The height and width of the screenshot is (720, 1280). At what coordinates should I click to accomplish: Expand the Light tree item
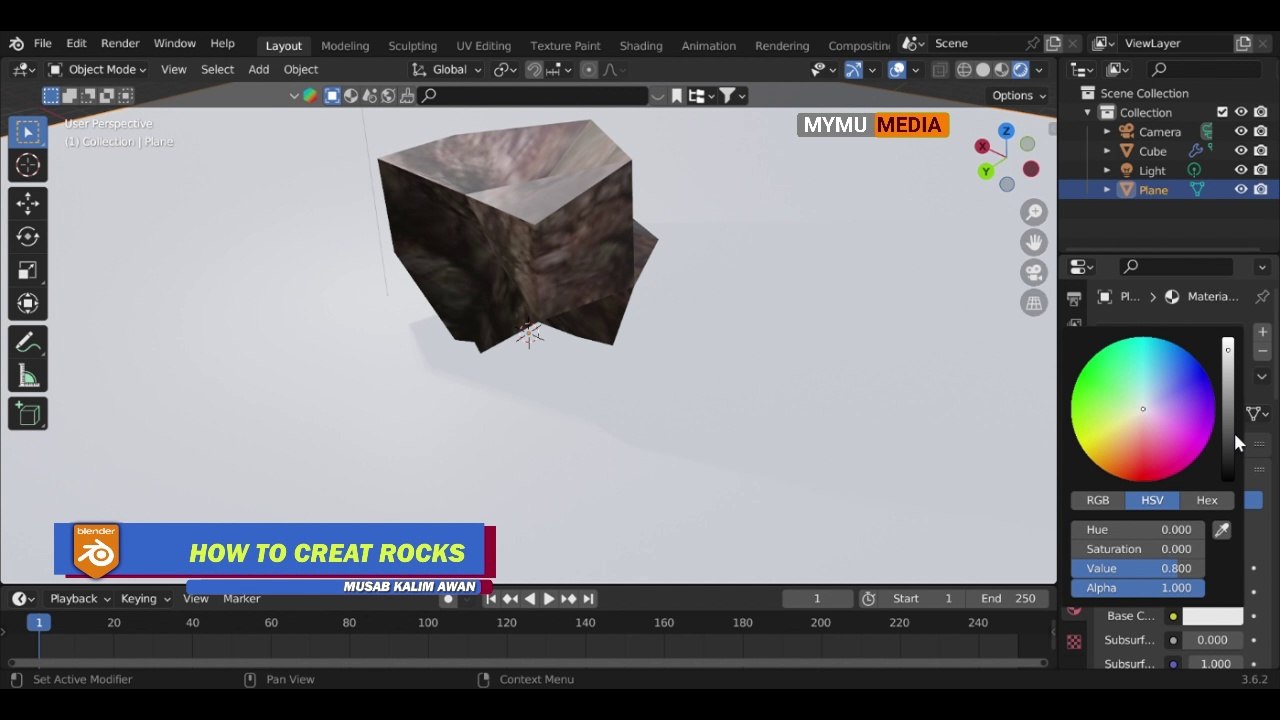[x=1107, y=170]
